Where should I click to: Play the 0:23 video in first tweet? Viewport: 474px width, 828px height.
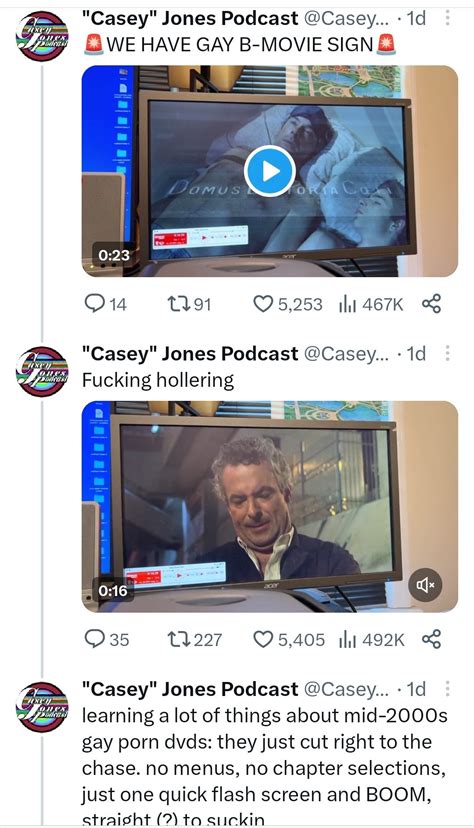pyautogui.click(x=270, y=171)
